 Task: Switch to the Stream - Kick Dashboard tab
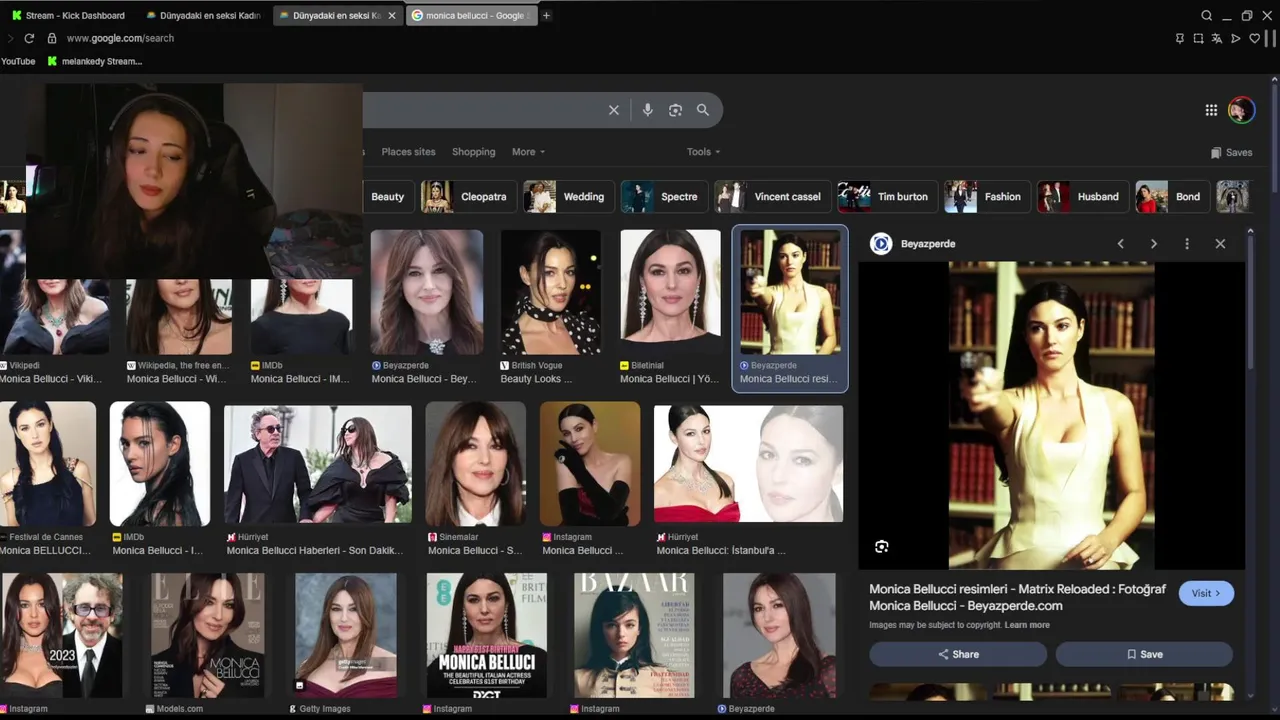tap(68, 15)
